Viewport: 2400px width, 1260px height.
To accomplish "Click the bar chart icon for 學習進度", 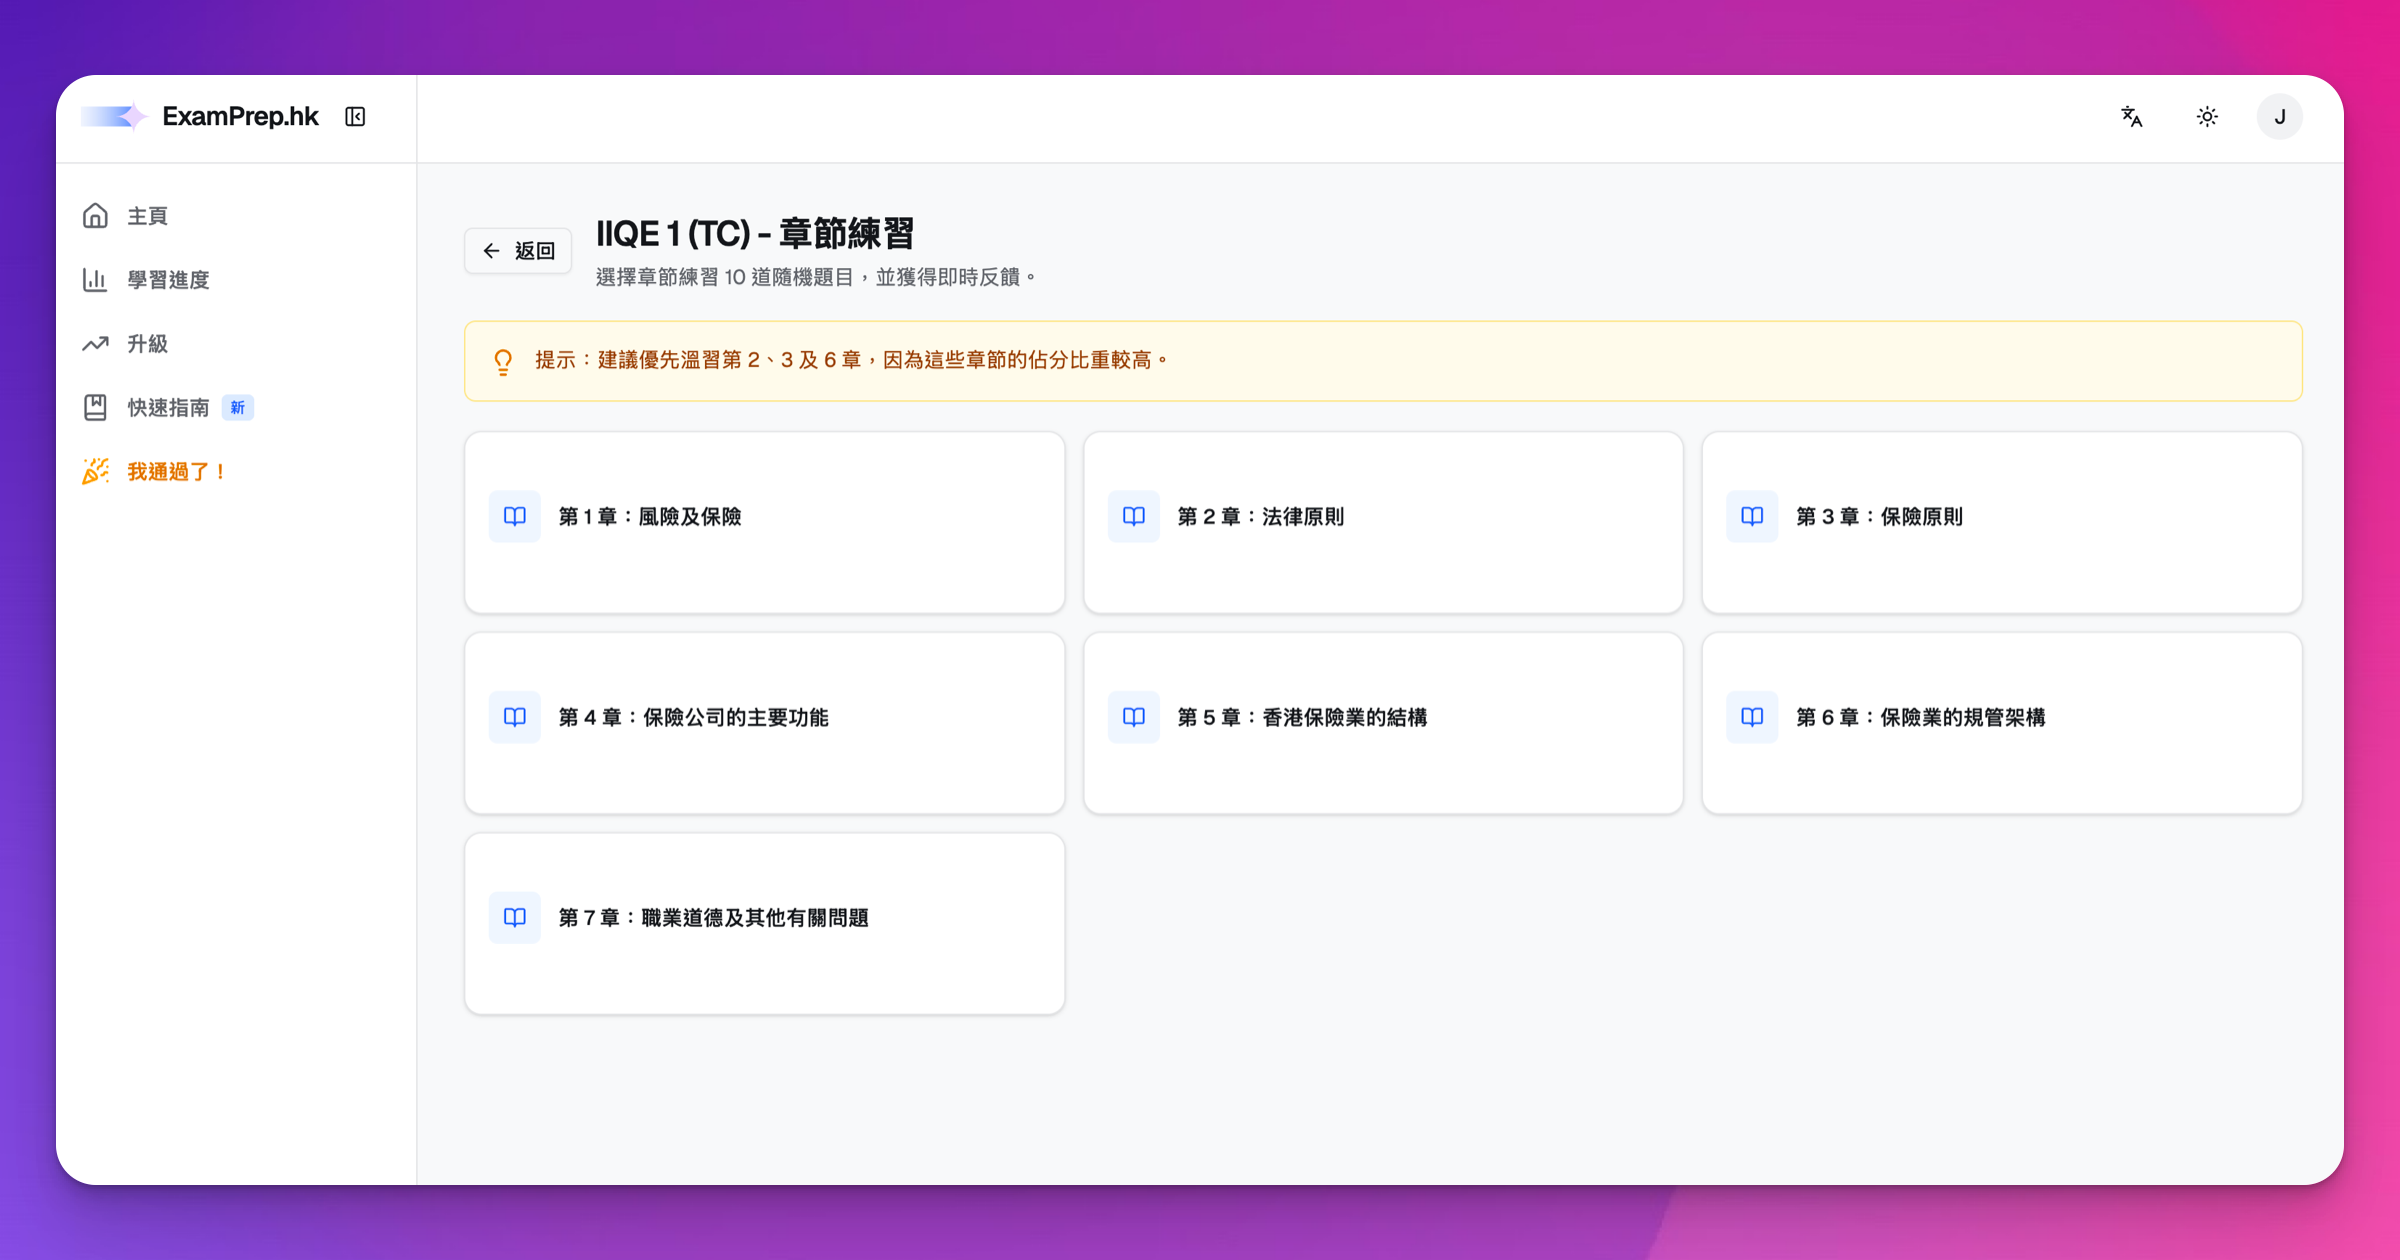I will coord(95,280).
